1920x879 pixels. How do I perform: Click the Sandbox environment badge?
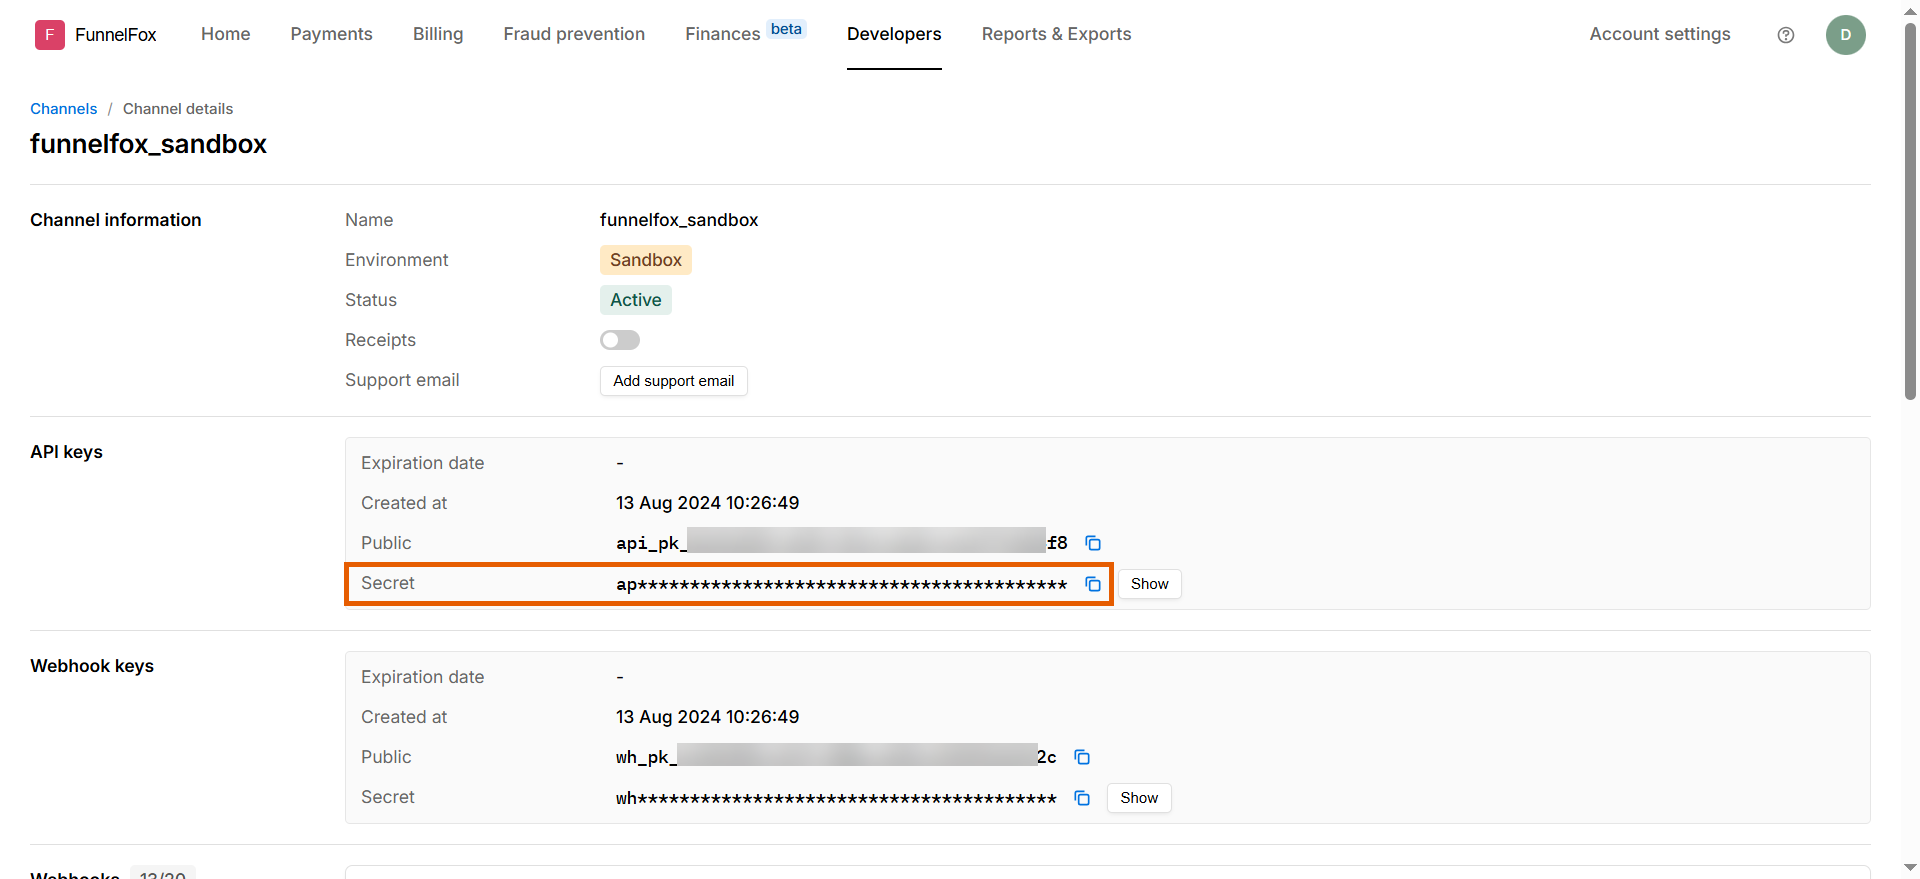point(646,260)
